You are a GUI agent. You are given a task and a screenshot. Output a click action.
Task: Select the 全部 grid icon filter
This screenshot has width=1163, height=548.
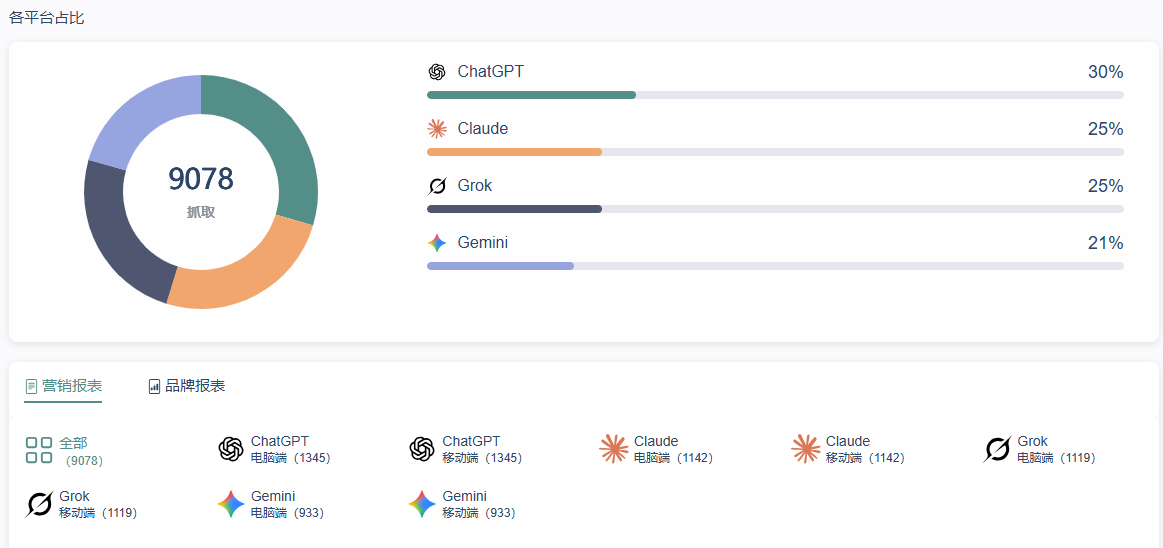click(x=39, y=450)
